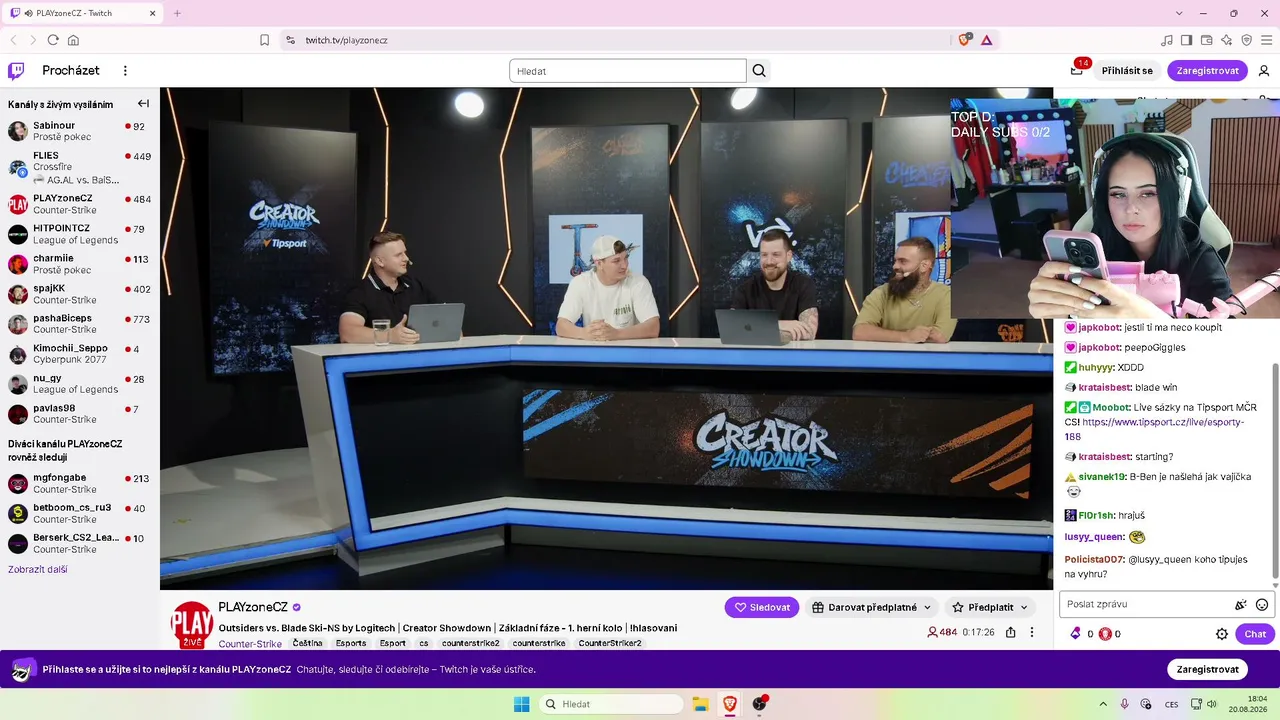Reload the page
1280x720 pixels.
[x=53, y=40]
